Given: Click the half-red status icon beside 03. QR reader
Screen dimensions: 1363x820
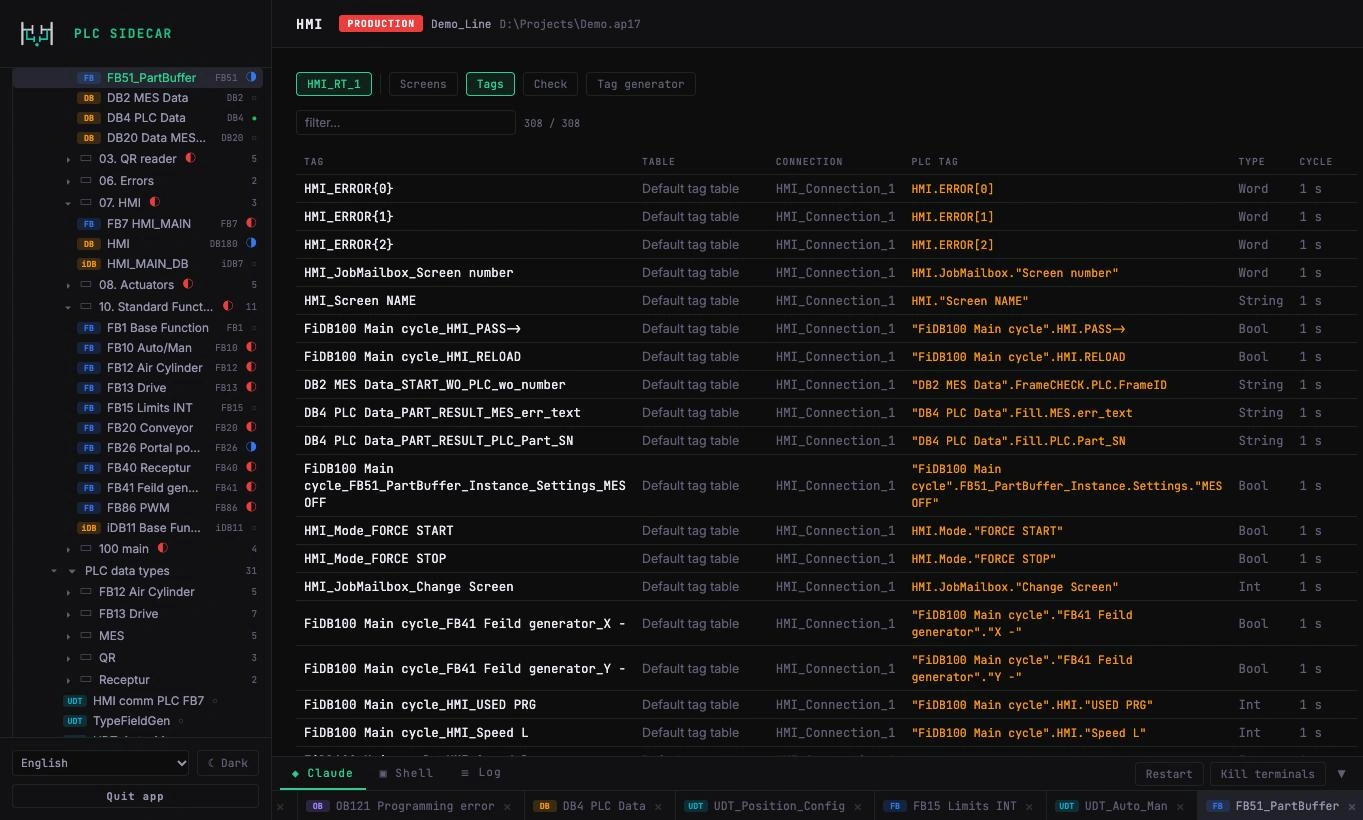Looking at the screenshot, I should point(190,158).
